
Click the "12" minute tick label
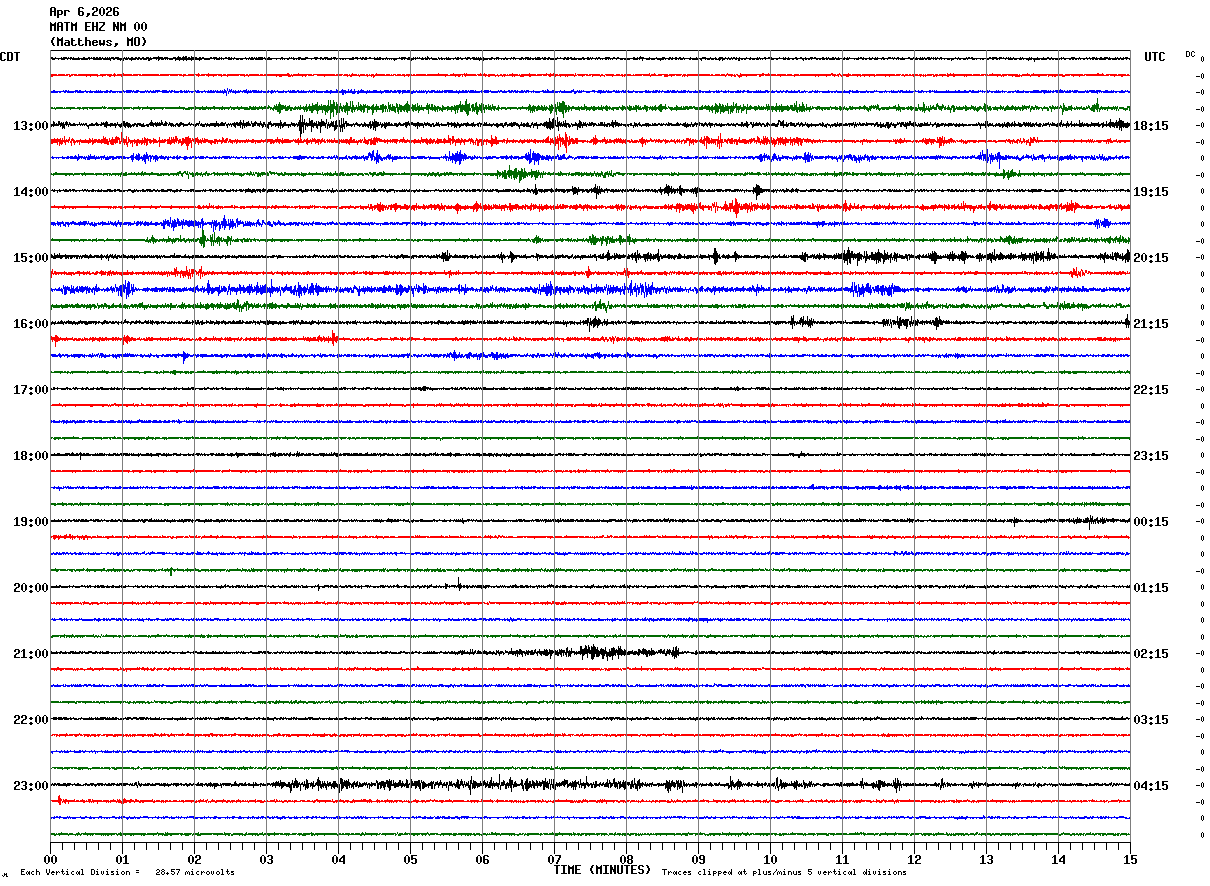tap(914, 859)
